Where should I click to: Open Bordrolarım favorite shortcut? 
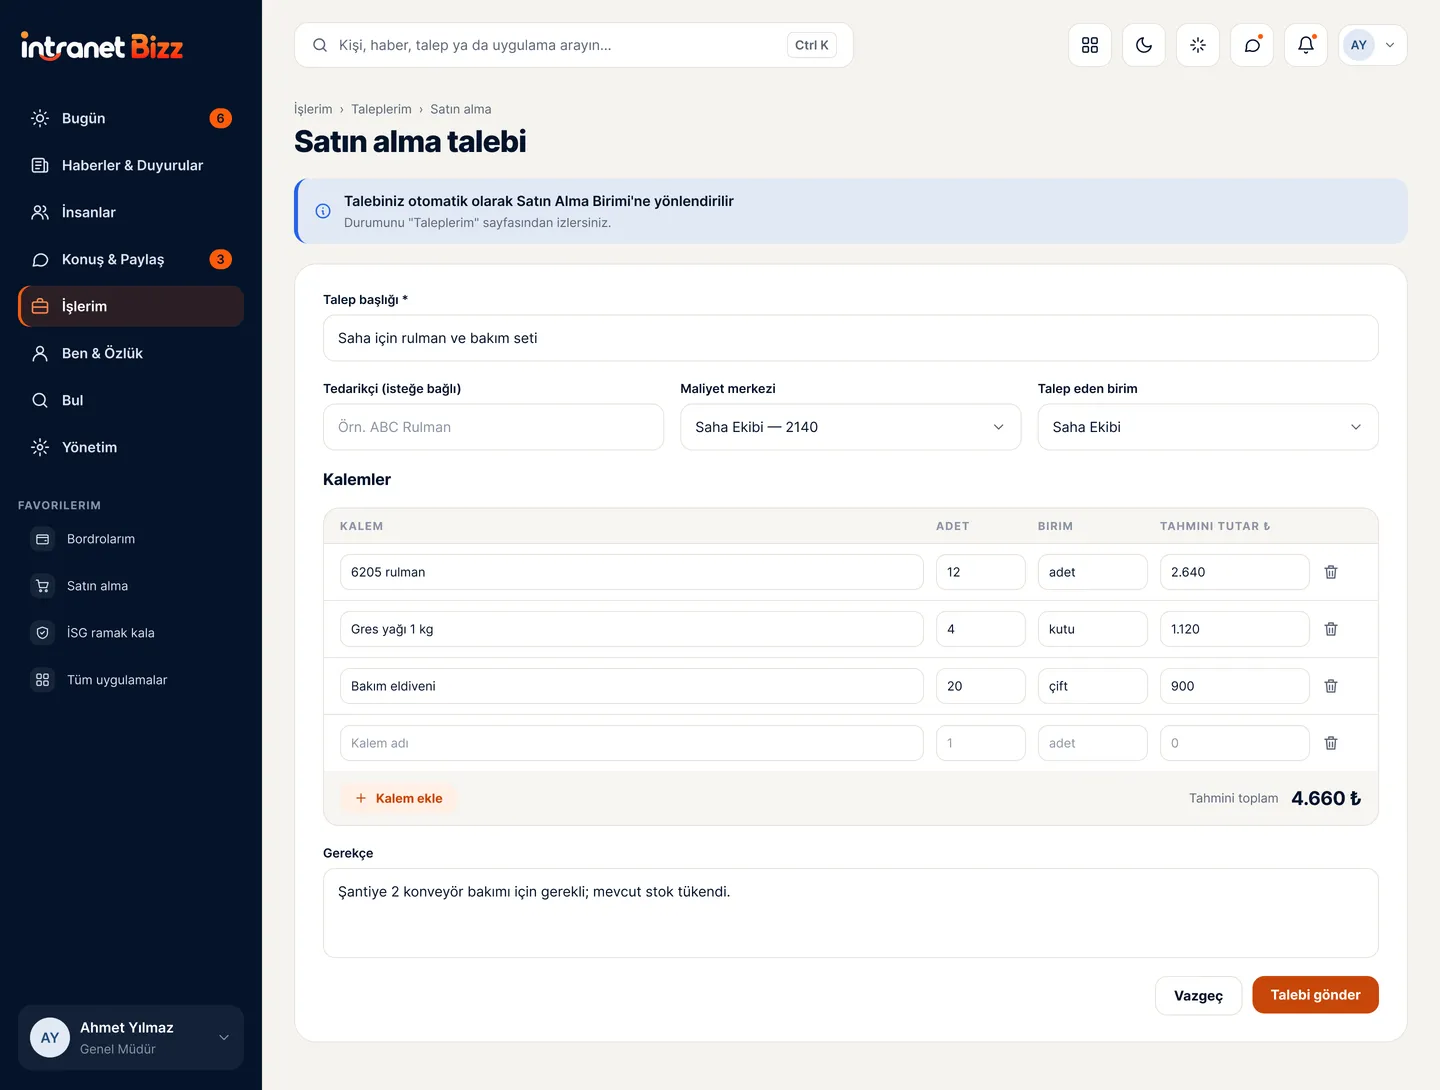point(131,539)
